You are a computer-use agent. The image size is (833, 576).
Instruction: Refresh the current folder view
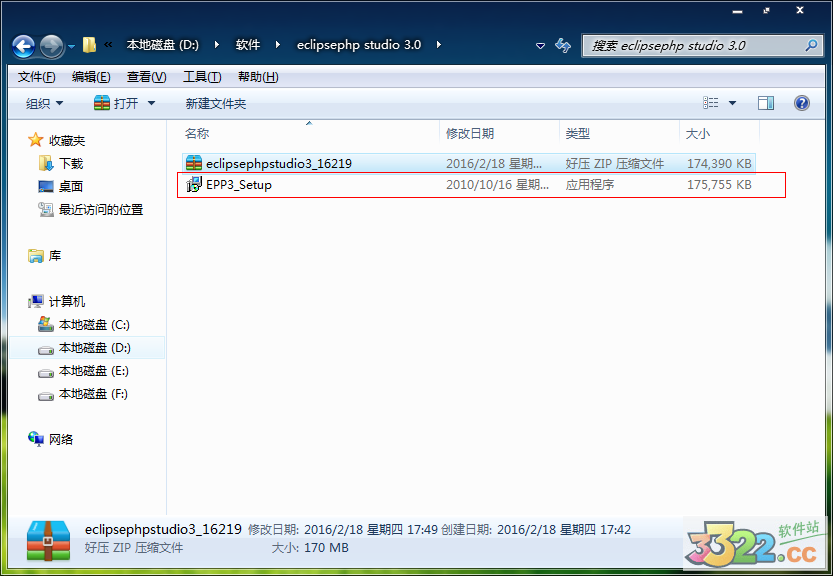point(563,46)
